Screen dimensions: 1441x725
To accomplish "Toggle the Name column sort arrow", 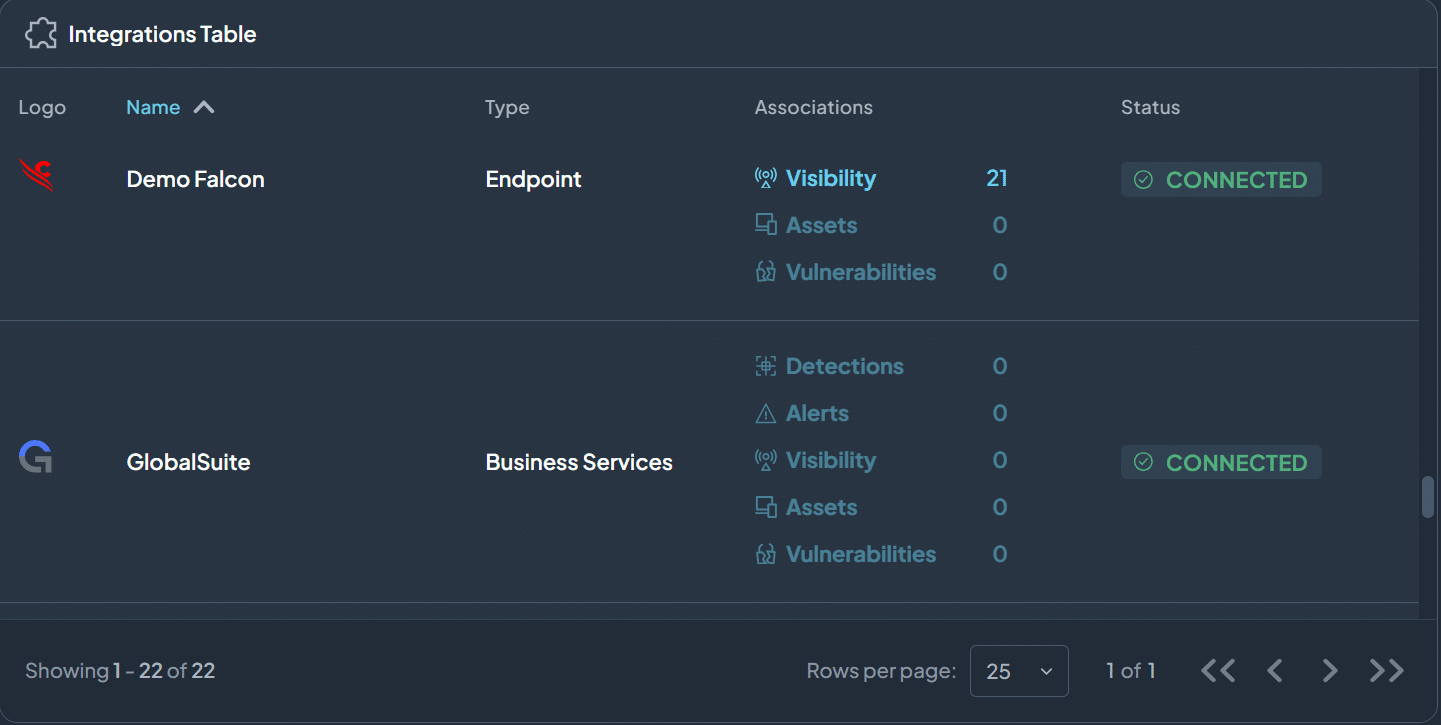I will (203, 105).
